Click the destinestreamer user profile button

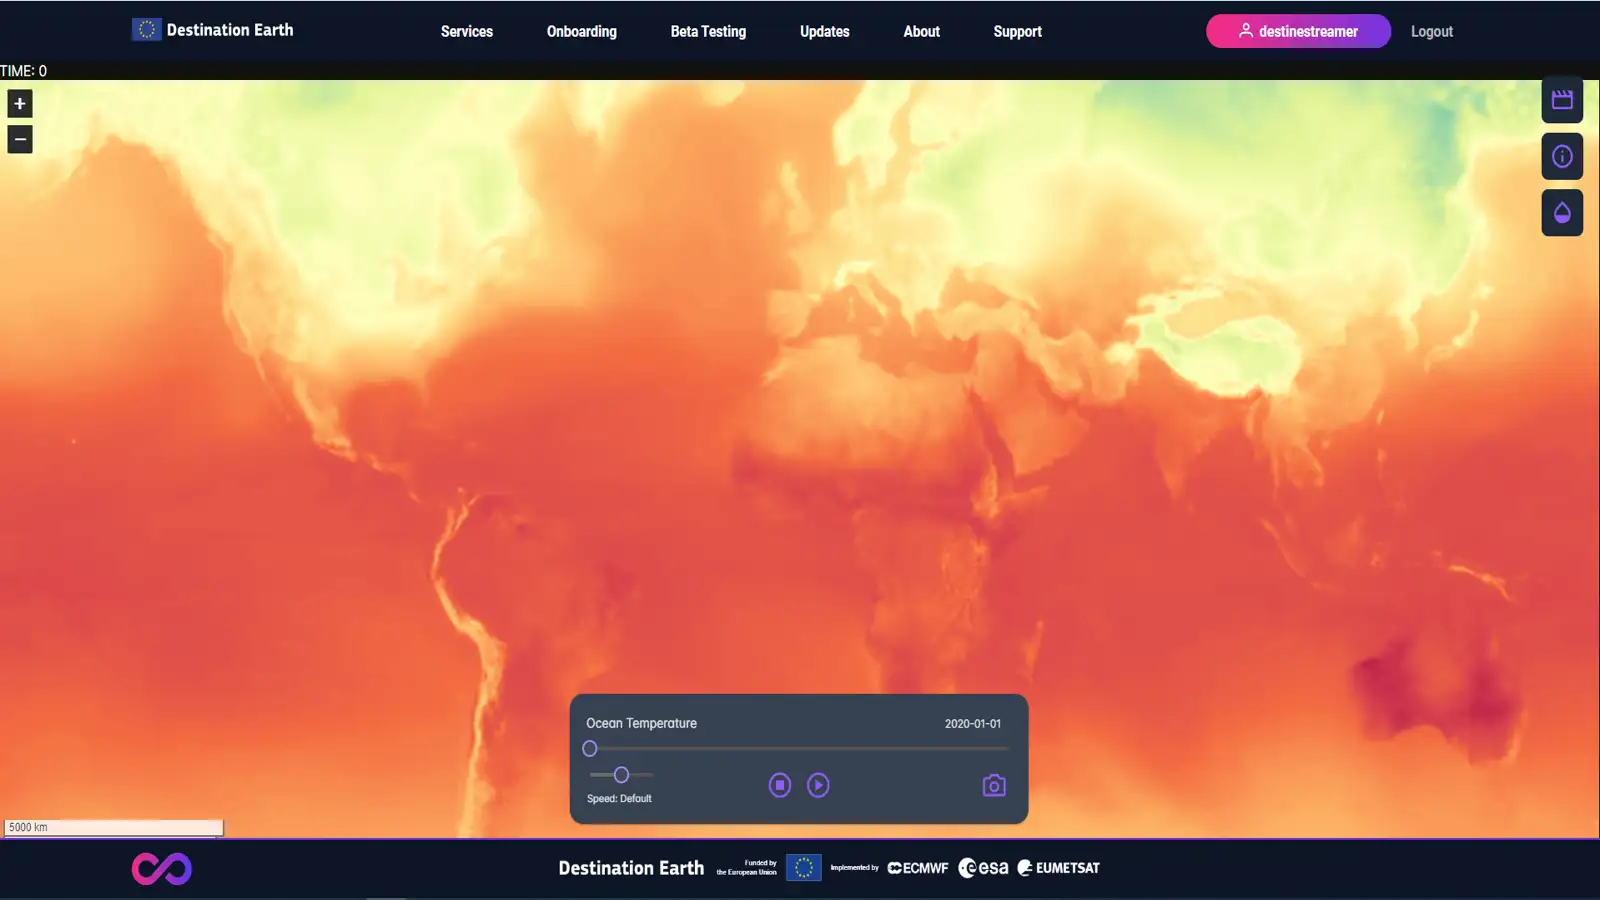pyautogui.click(x=1298, y=32)
